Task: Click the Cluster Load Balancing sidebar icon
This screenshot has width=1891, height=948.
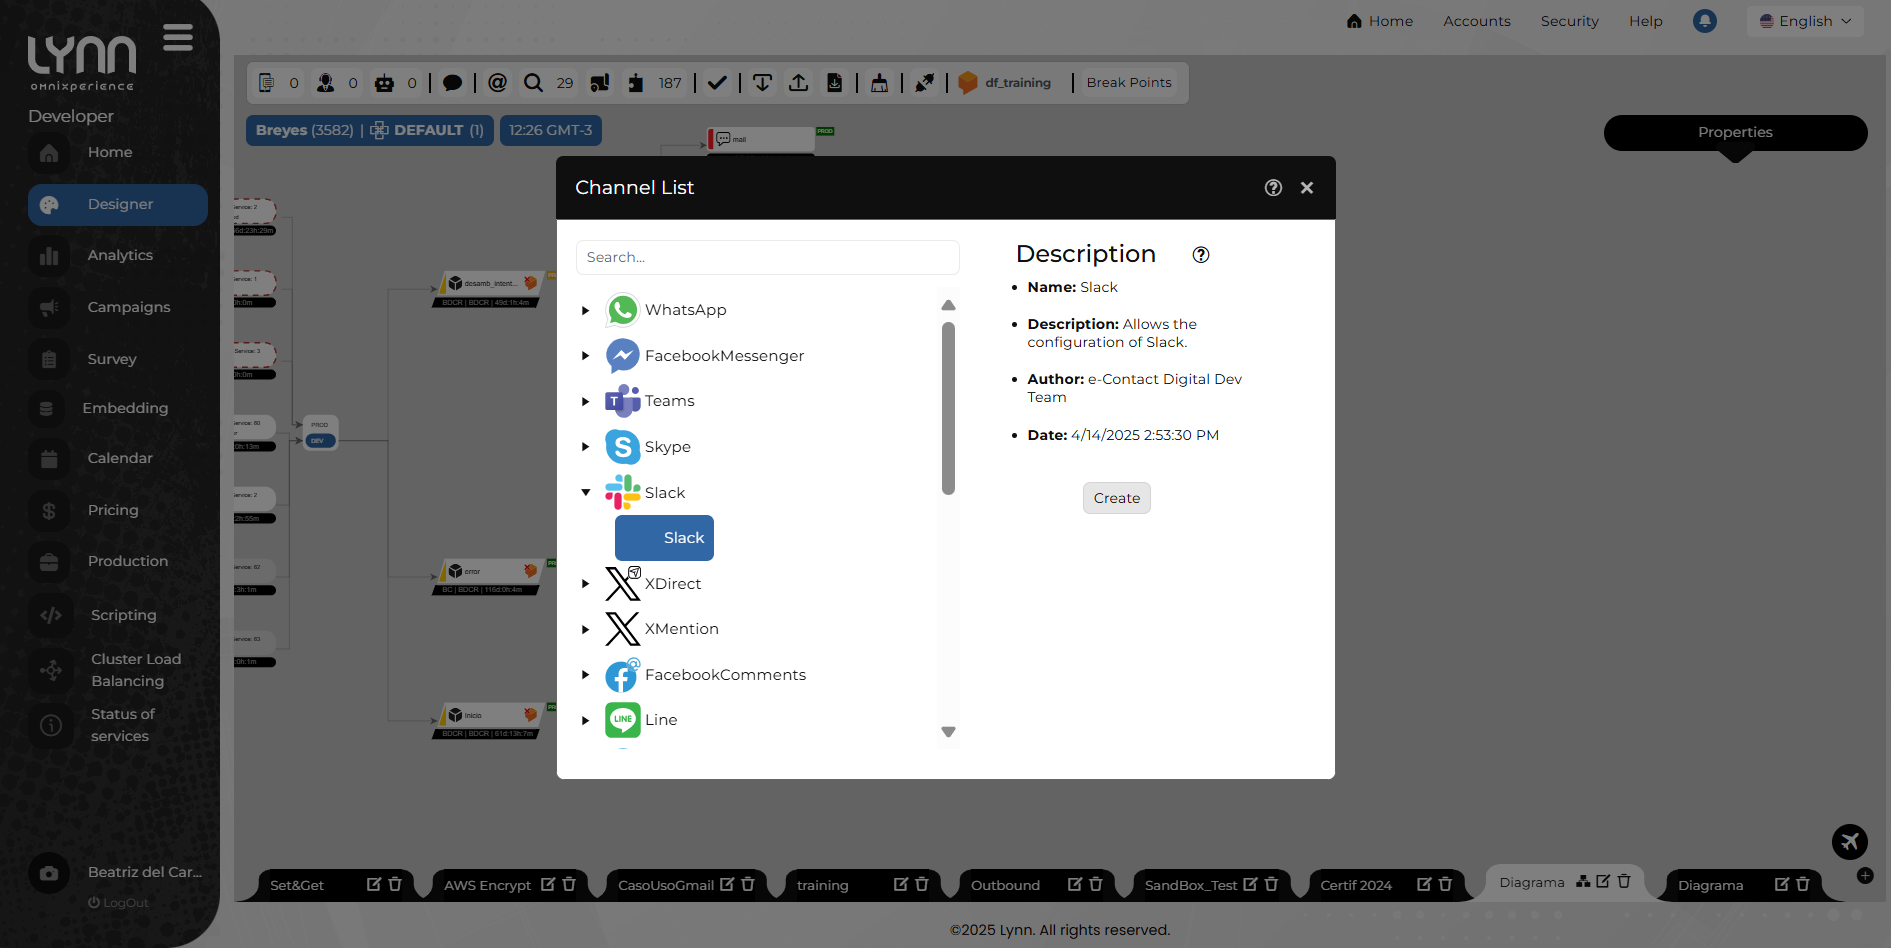Action: tap(50, 671)
